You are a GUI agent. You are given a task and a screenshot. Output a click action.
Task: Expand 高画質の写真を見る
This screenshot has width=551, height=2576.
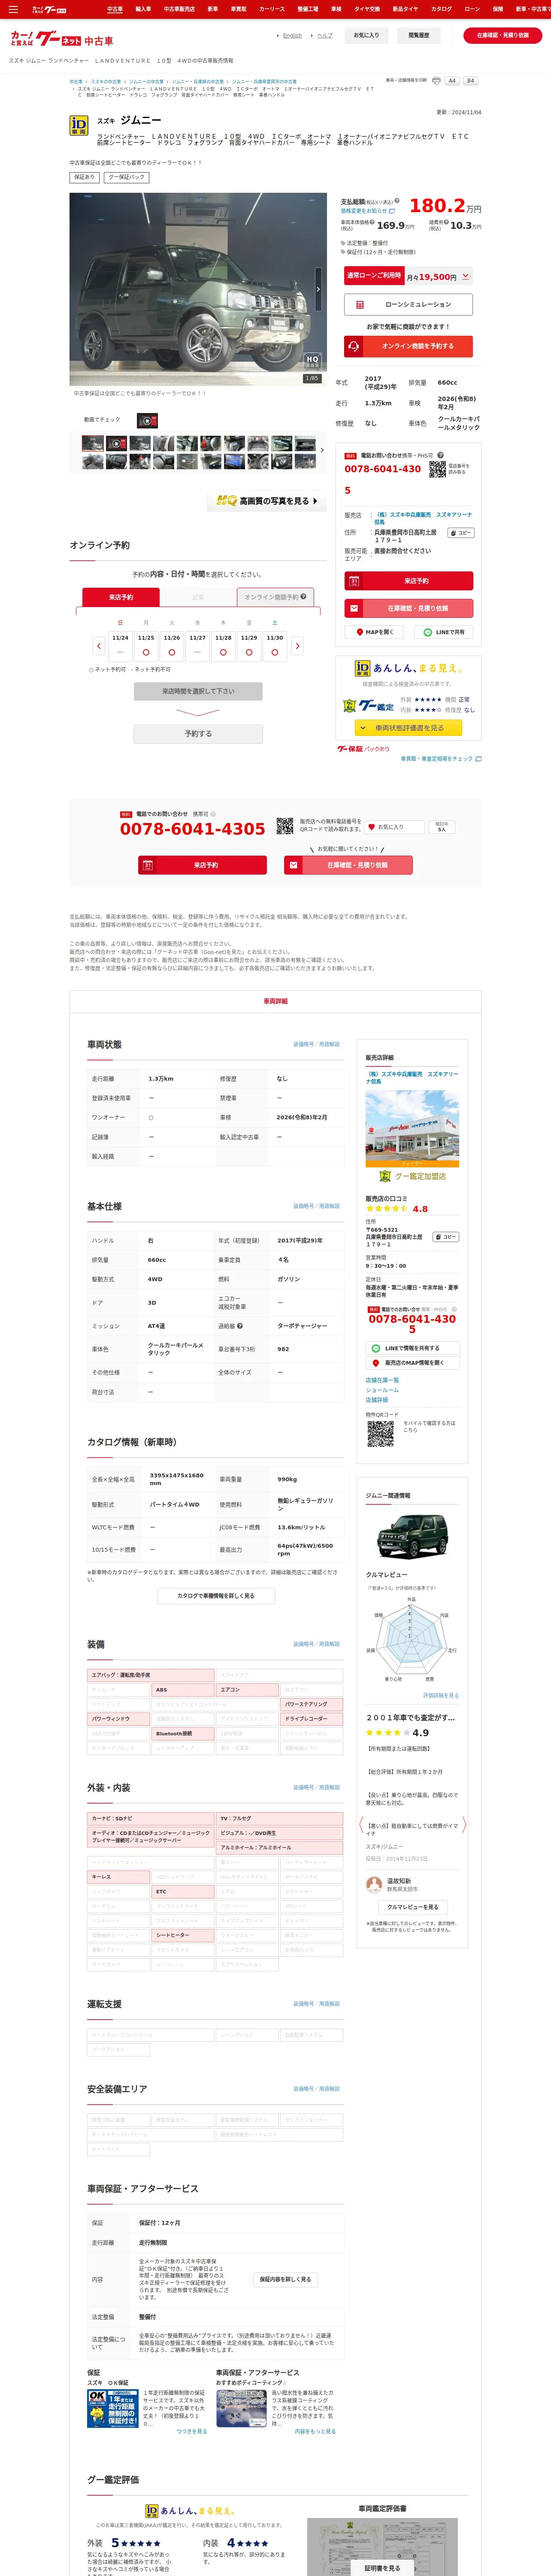click(x=267, y=501)
